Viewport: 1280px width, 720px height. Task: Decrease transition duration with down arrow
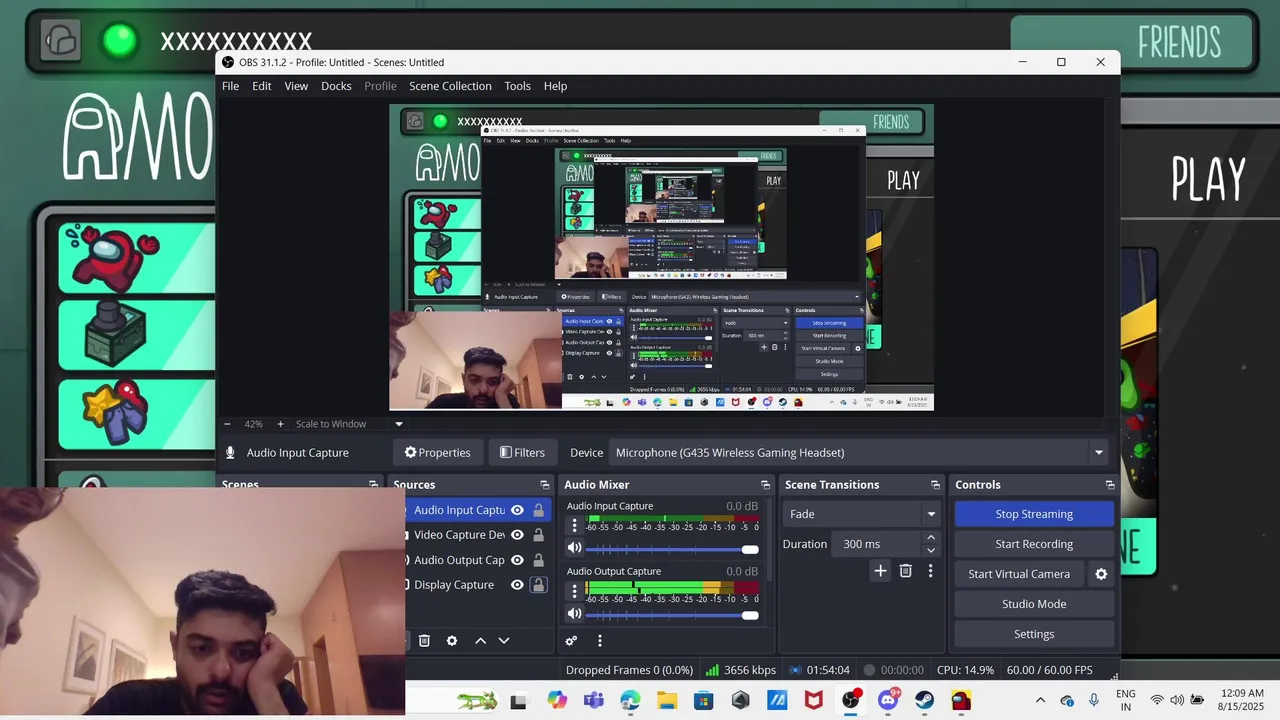(930, 550)
